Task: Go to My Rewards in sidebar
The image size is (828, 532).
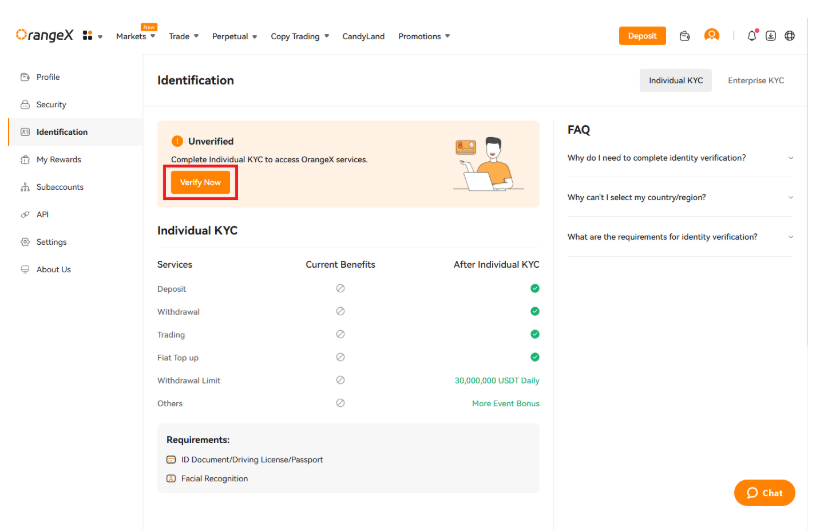Action: tap(58, 160)
